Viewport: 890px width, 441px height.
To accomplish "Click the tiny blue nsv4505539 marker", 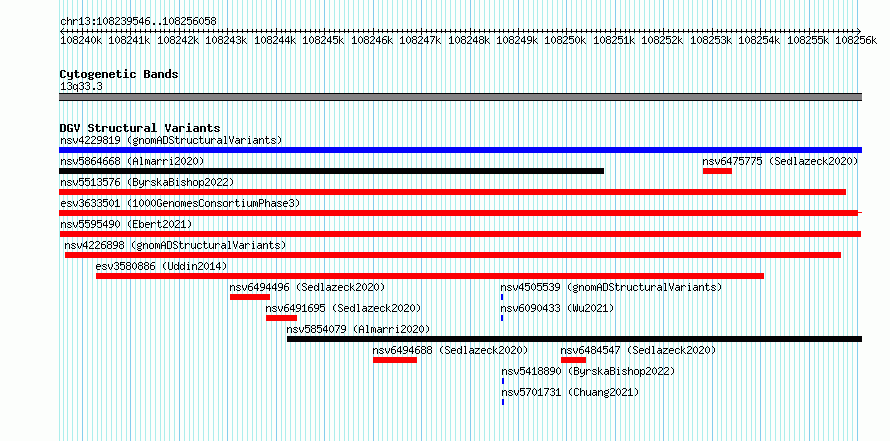I will click(502, 297).
